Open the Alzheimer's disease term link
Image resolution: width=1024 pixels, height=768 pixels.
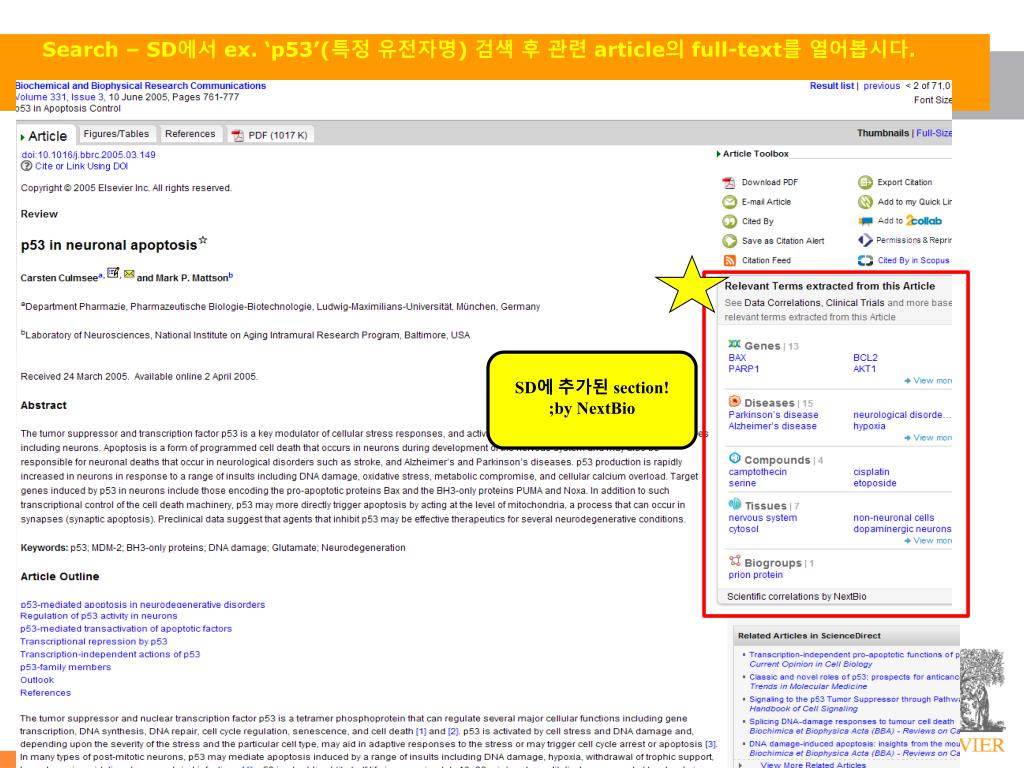[773, 426]
